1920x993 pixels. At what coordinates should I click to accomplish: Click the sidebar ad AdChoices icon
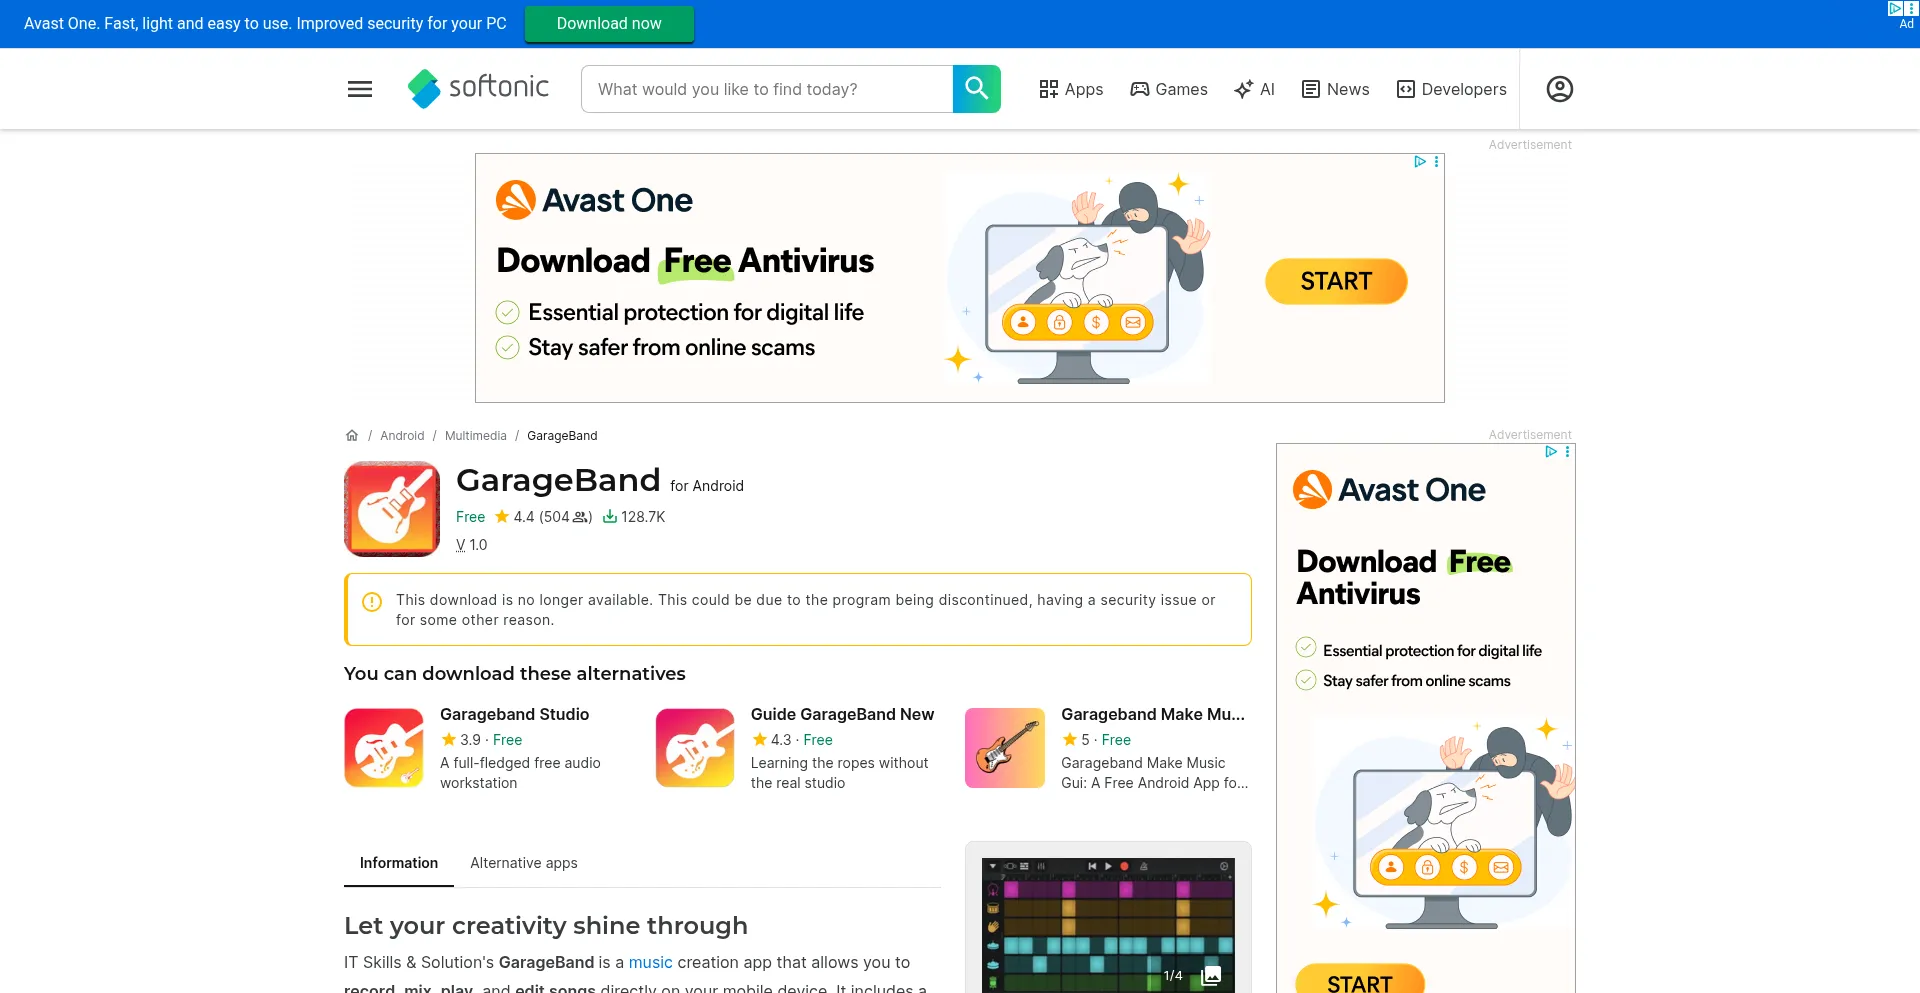tap(1551, 452)
